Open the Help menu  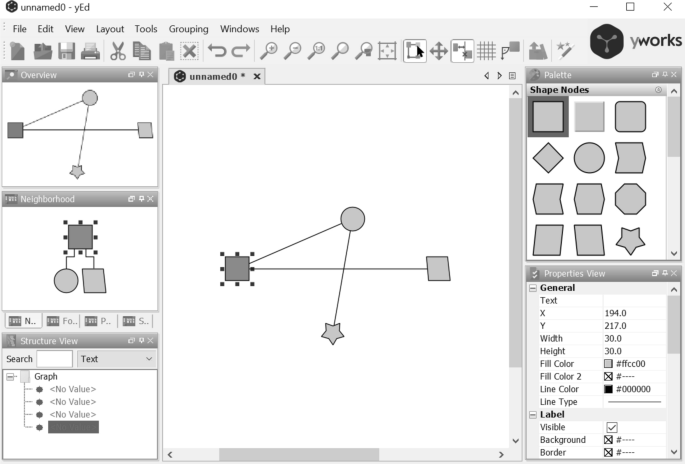click(x=280, y=29)
